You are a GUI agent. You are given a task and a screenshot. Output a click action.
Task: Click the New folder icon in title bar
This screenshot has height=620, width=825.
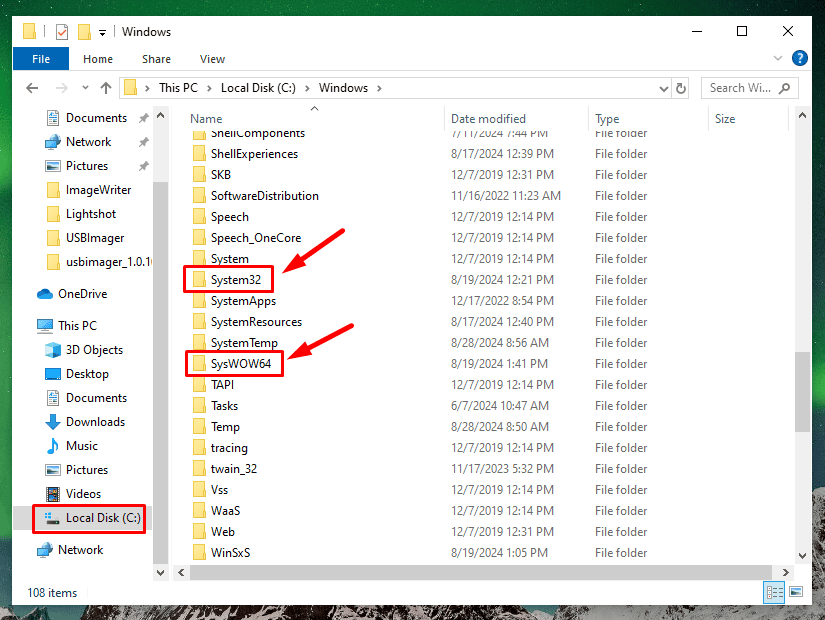(x=84, y=32)
